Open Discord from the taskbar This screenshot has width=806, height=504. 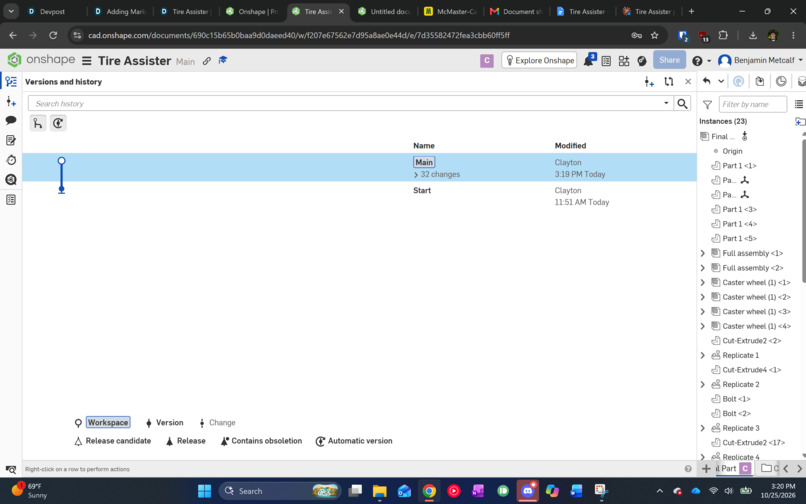point(527,491)
